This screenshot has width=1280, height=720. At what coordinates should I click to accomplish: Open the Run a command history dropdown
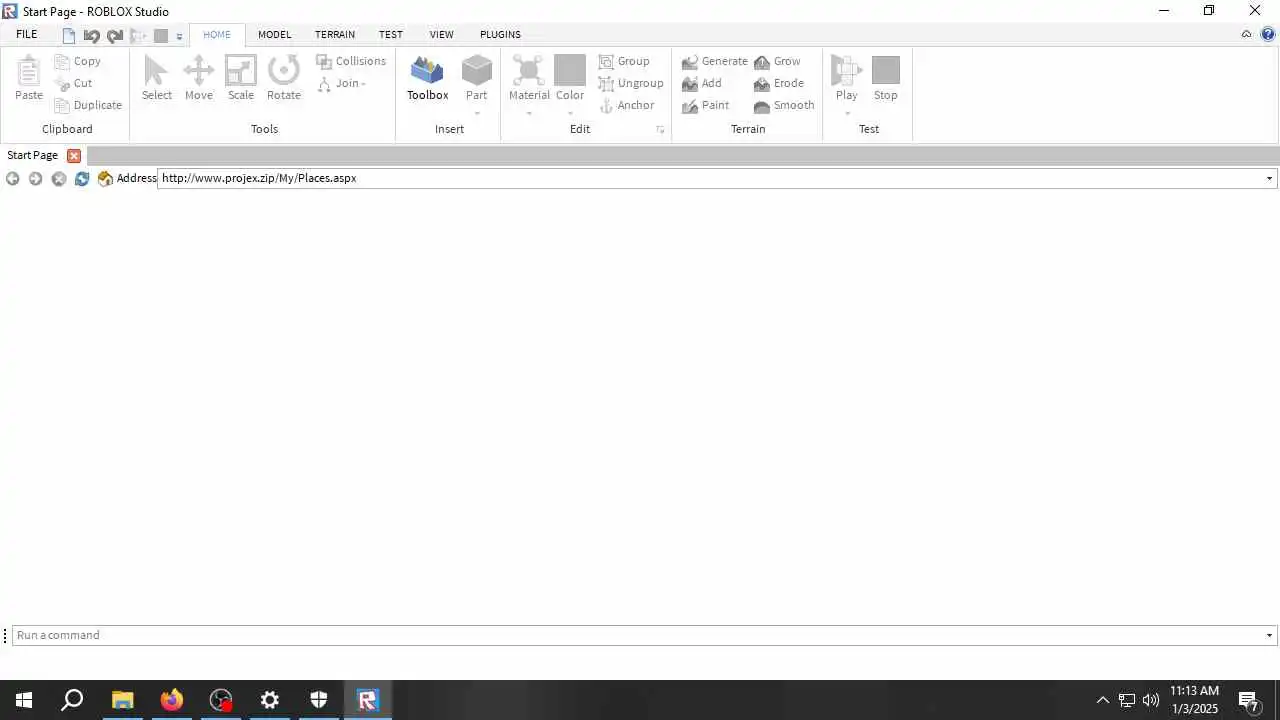pos(1270,636)
